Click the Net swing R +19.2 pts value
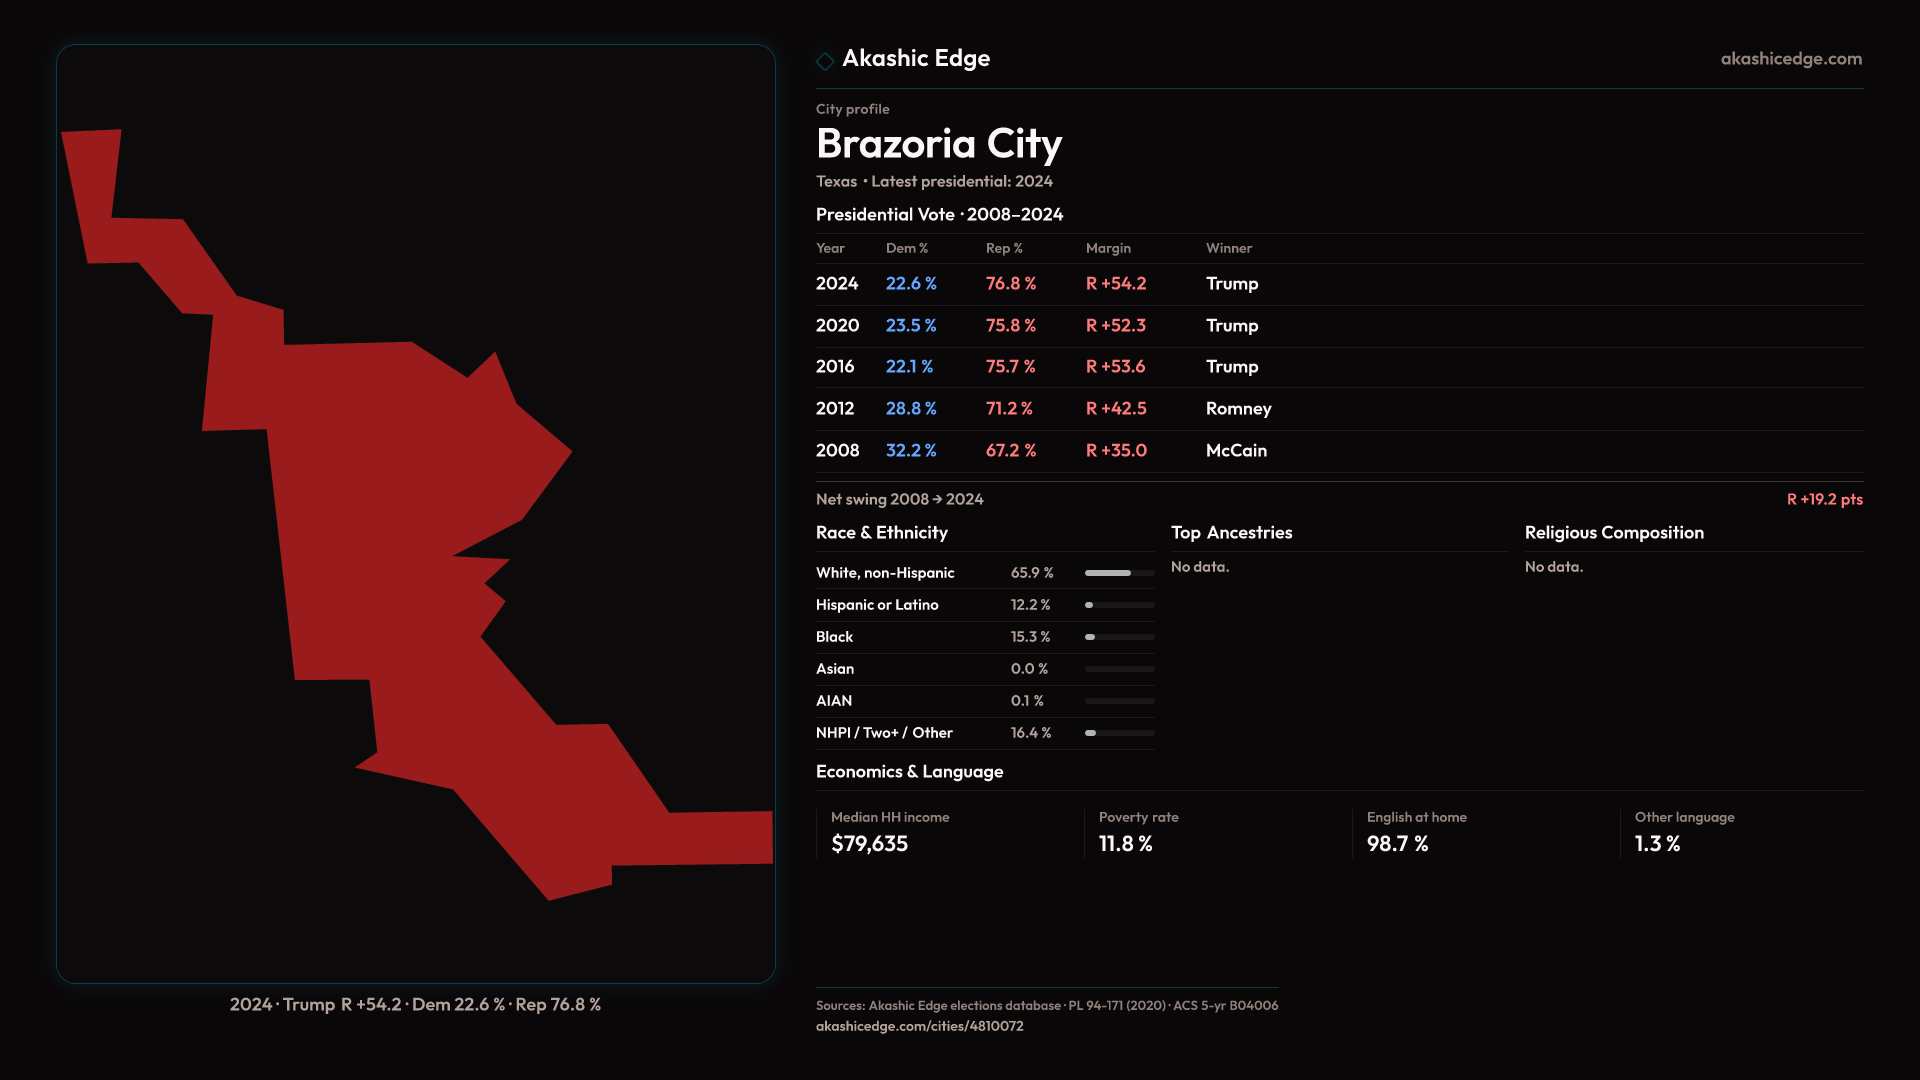The height and width of the screenshot is (1080, 1920). point(1824,499)
